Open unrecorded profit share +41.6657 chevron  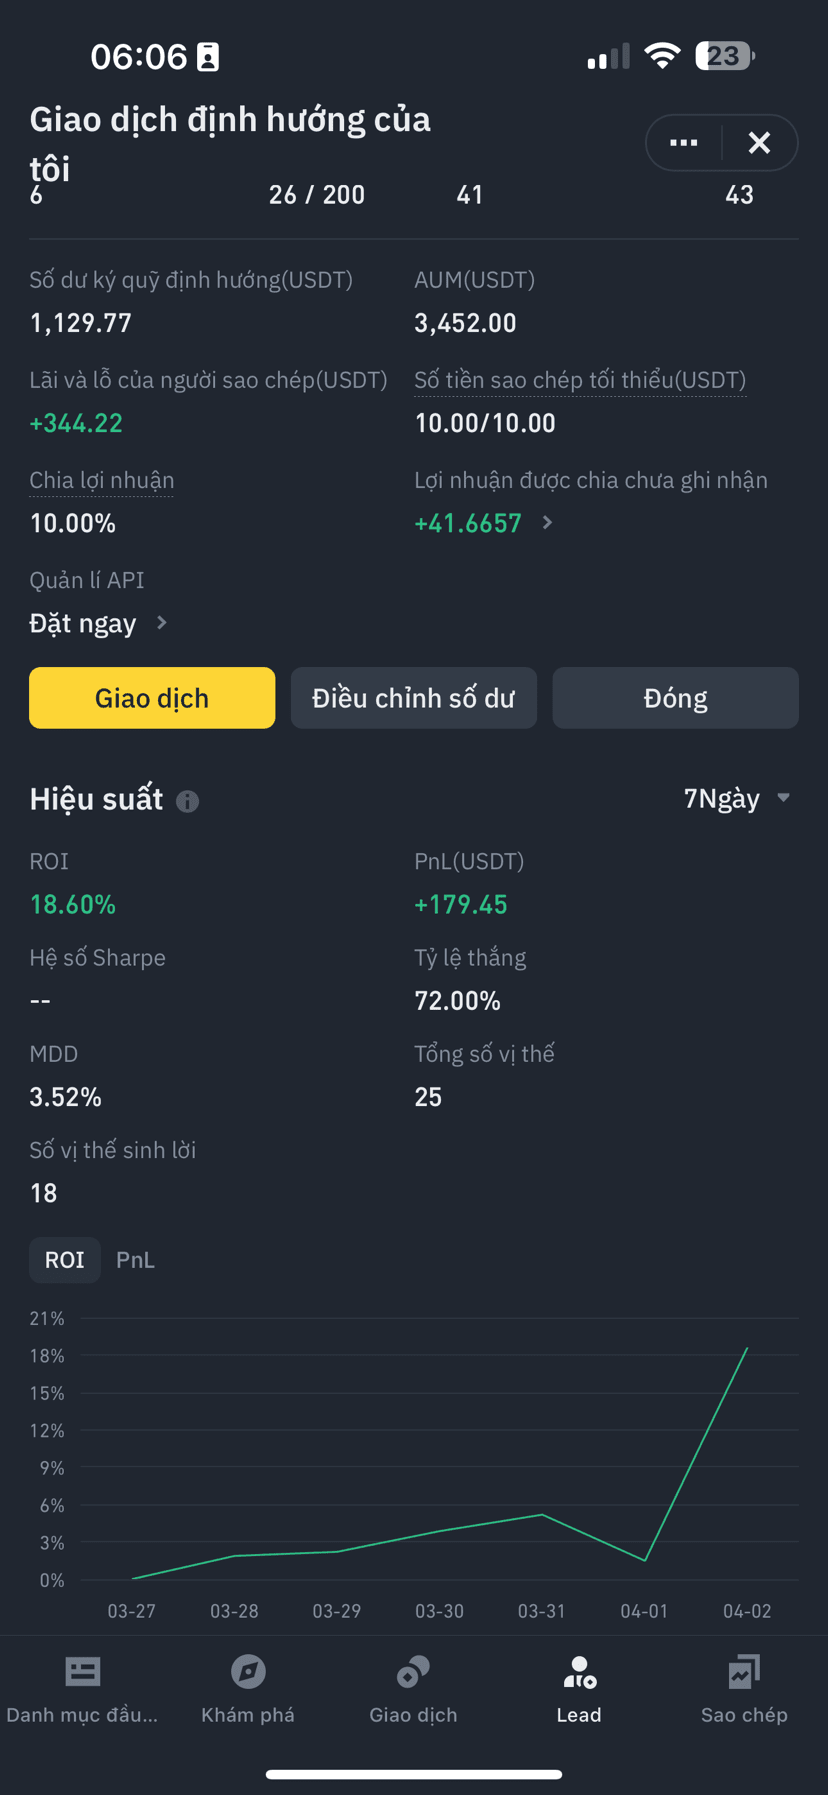click(x=547, y=523)
